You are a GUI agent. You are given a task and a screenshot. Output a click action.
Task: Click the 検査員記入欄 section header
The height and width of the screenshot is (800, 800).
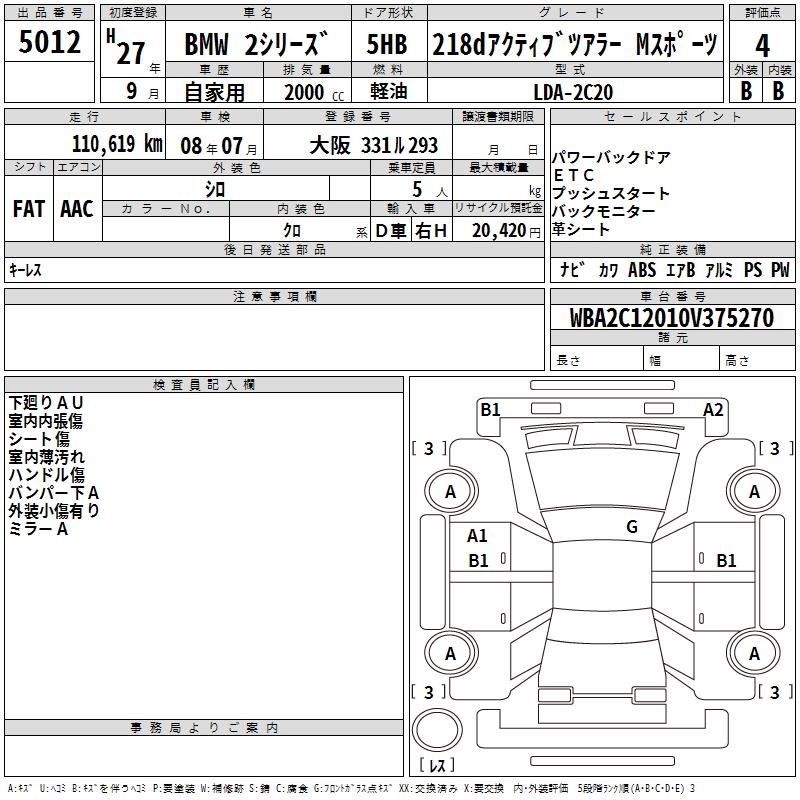pyautogui.click(x=204, y=384)
